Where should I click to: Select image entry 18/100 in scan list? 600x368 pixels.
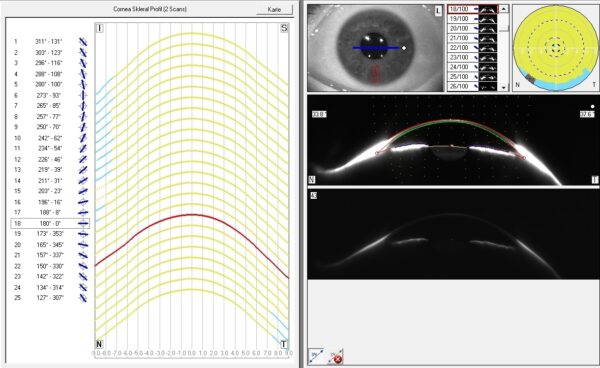click(473, 9)
